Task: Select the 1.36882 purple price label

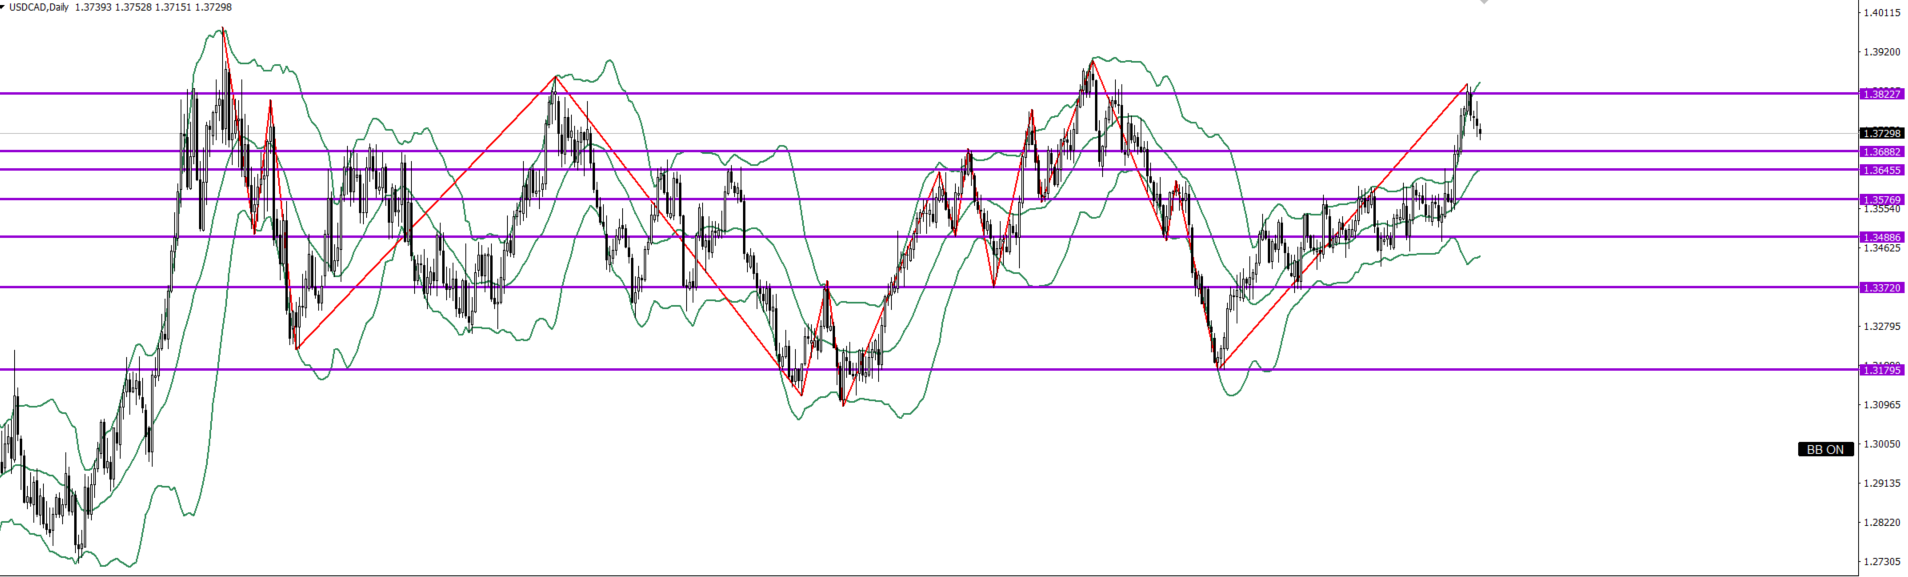Action: coord(1881,152)
